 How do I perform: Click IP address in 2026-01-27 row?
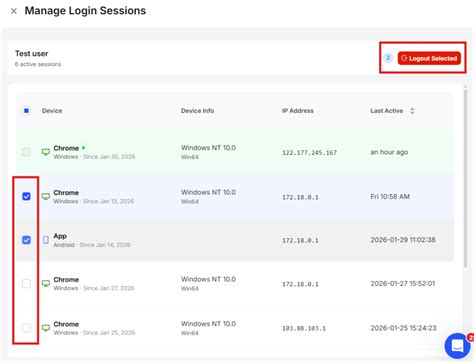(300, 284)
